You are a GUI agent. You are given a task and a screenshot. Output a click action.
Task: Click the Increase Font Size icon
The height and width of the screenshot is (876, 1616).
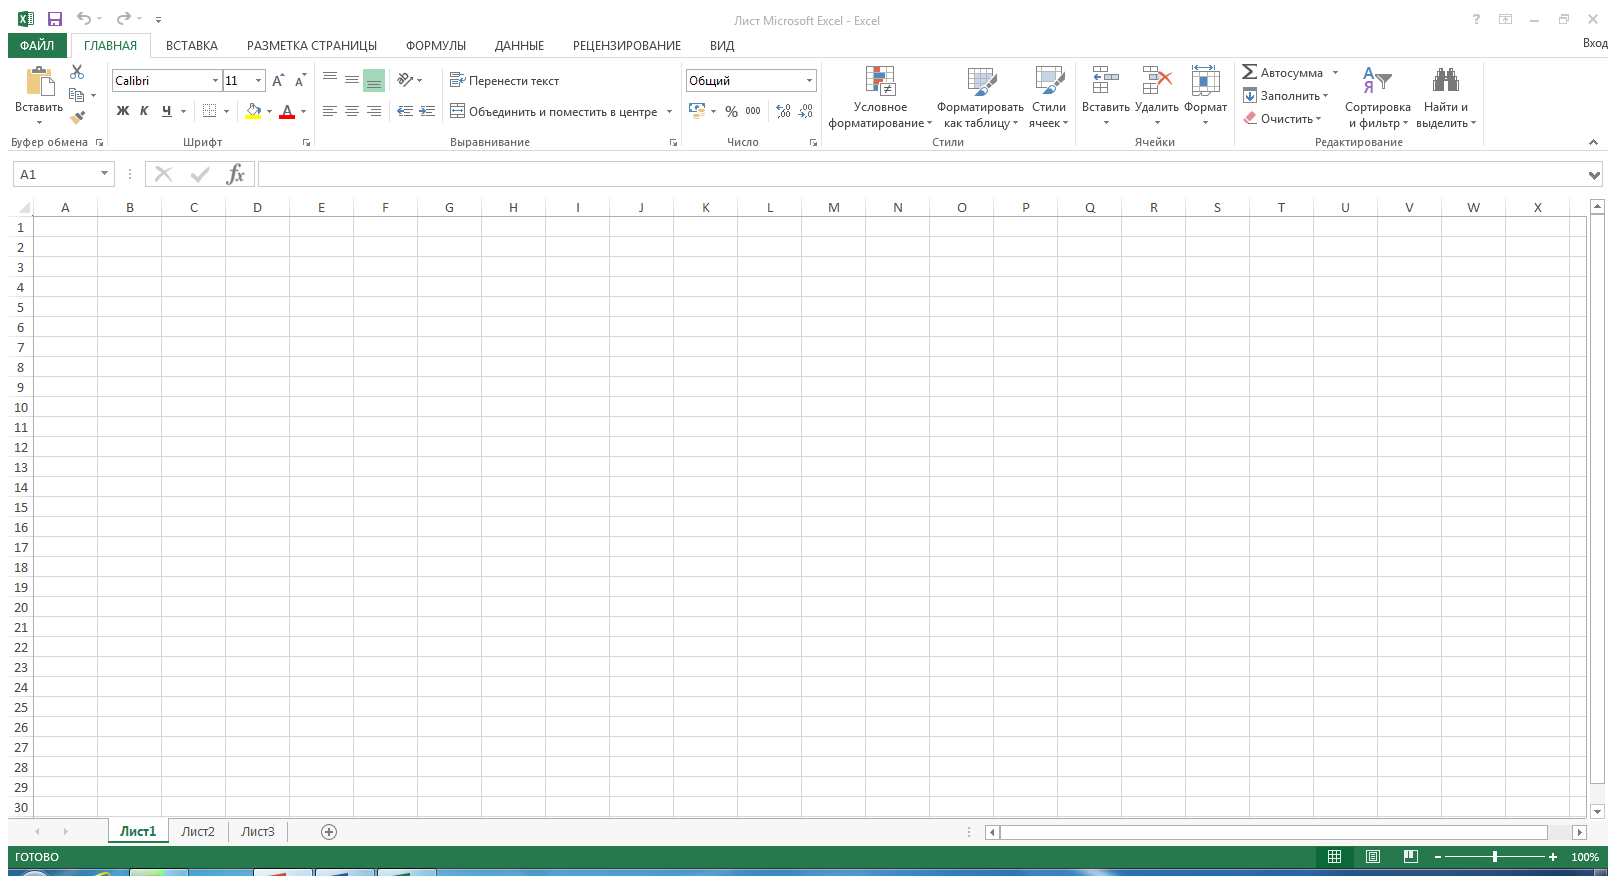[278, 81]
